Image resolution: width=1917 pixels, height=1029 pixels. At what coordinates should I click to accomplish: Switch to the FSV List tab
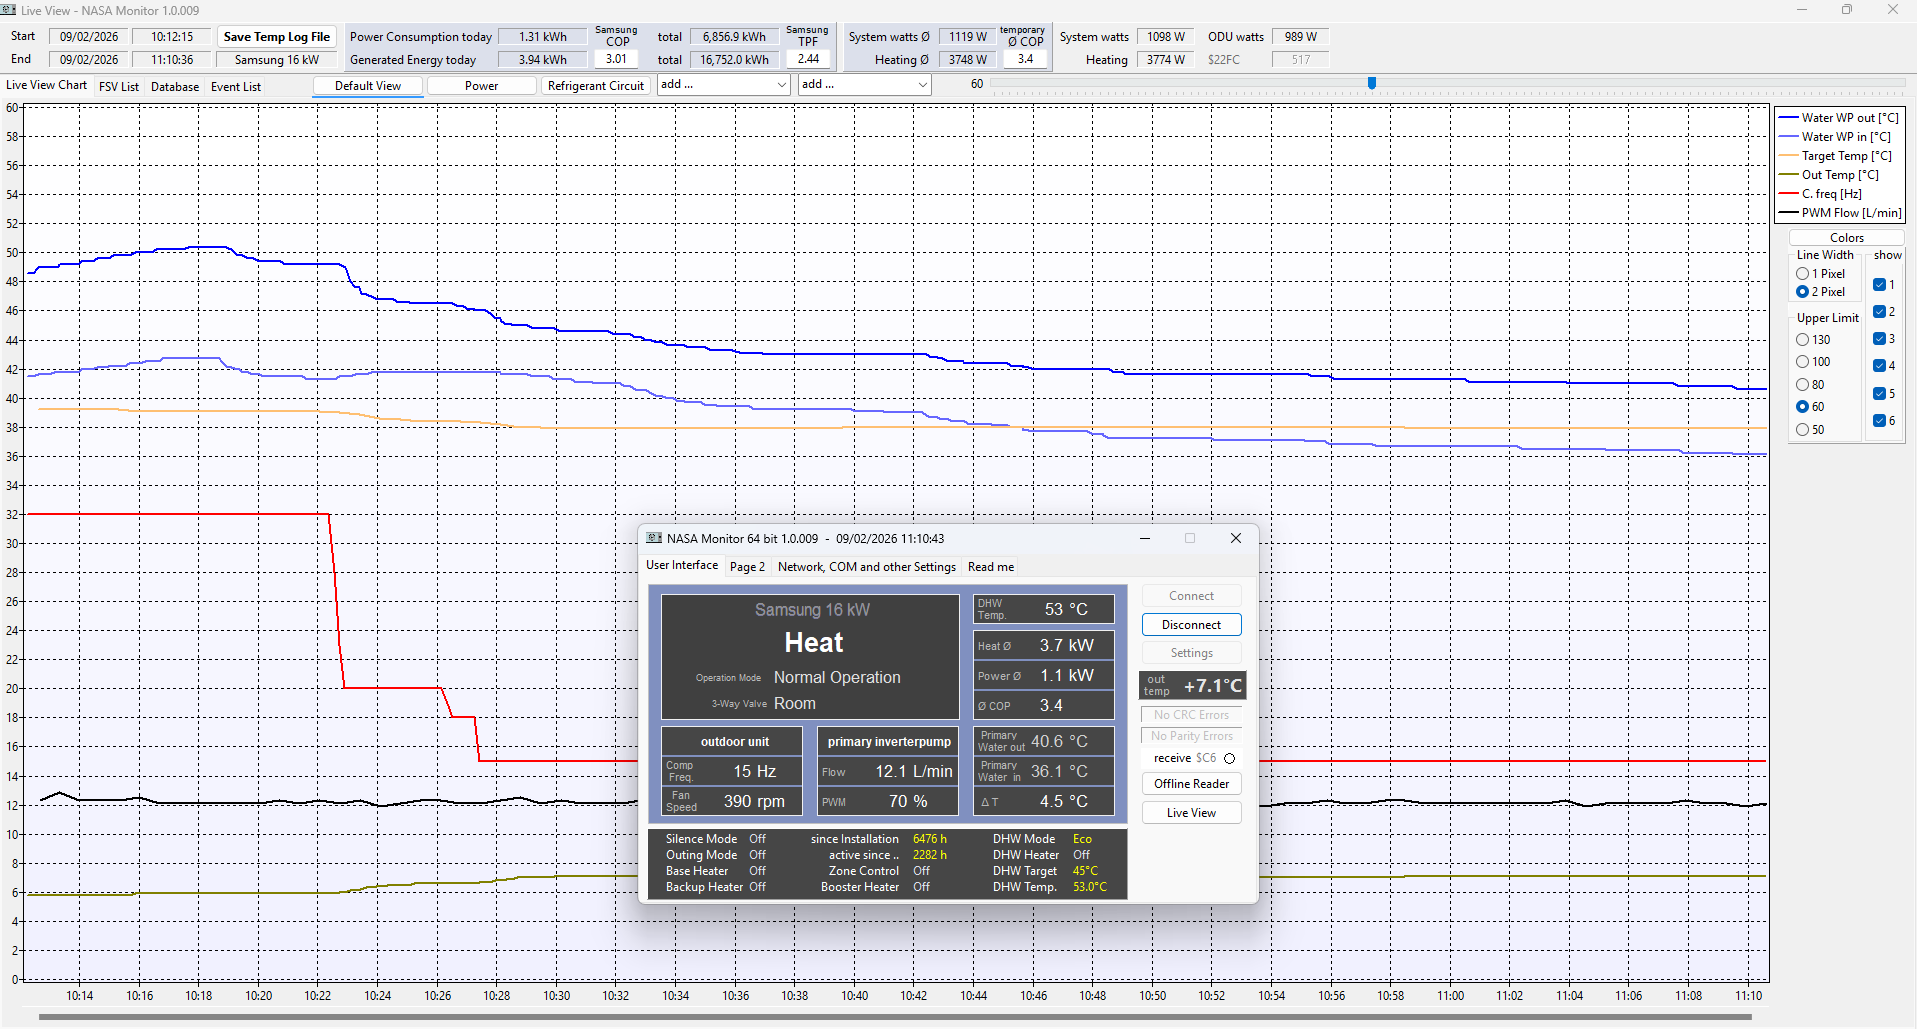119,87
